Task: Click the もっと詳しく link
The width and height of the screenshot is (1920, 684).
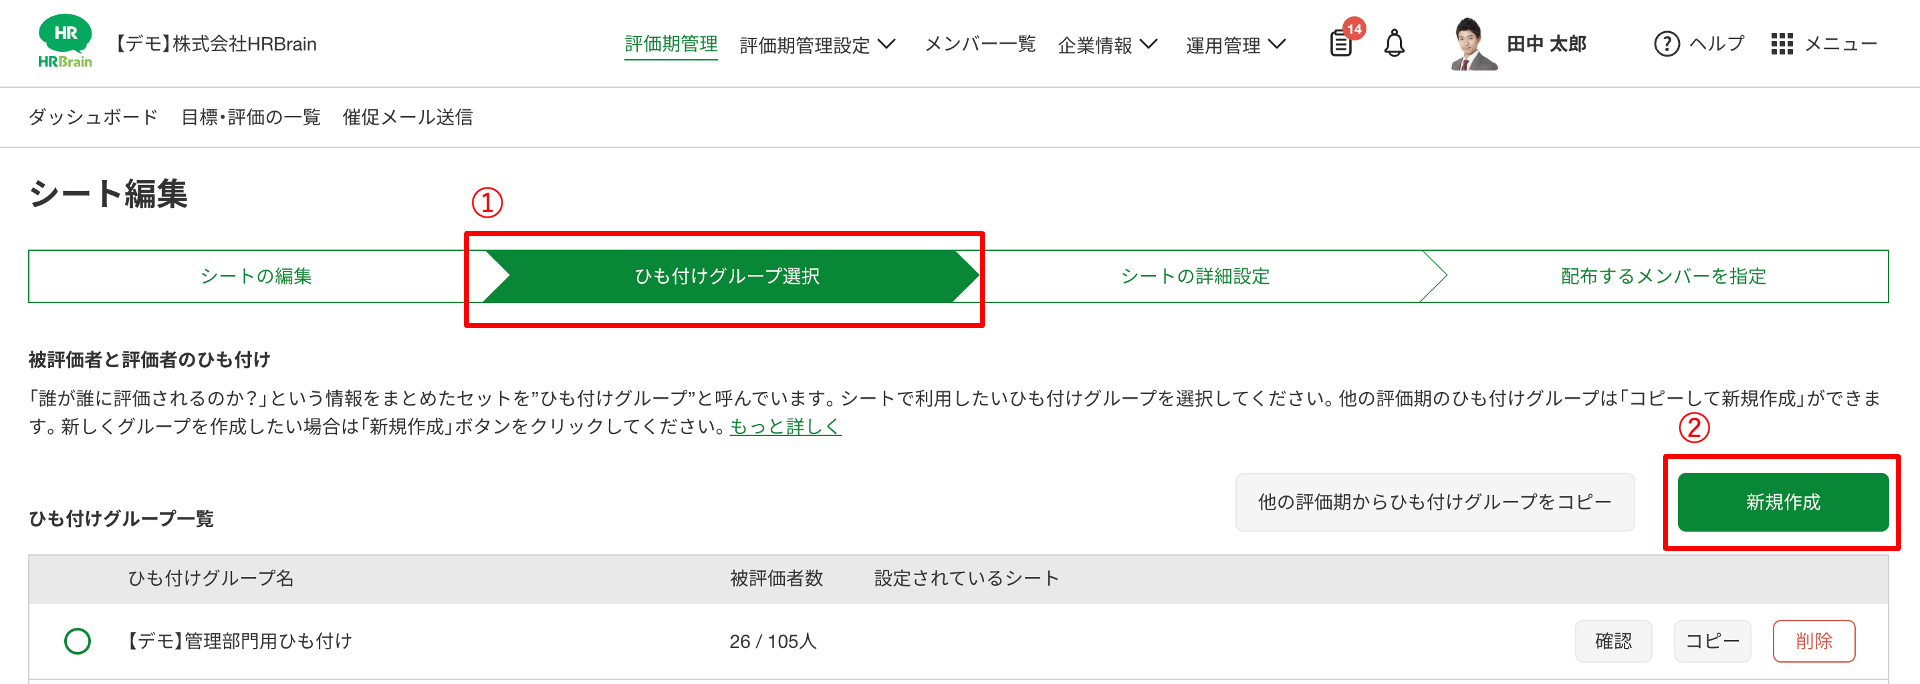Action: click(x=785, y=427)
